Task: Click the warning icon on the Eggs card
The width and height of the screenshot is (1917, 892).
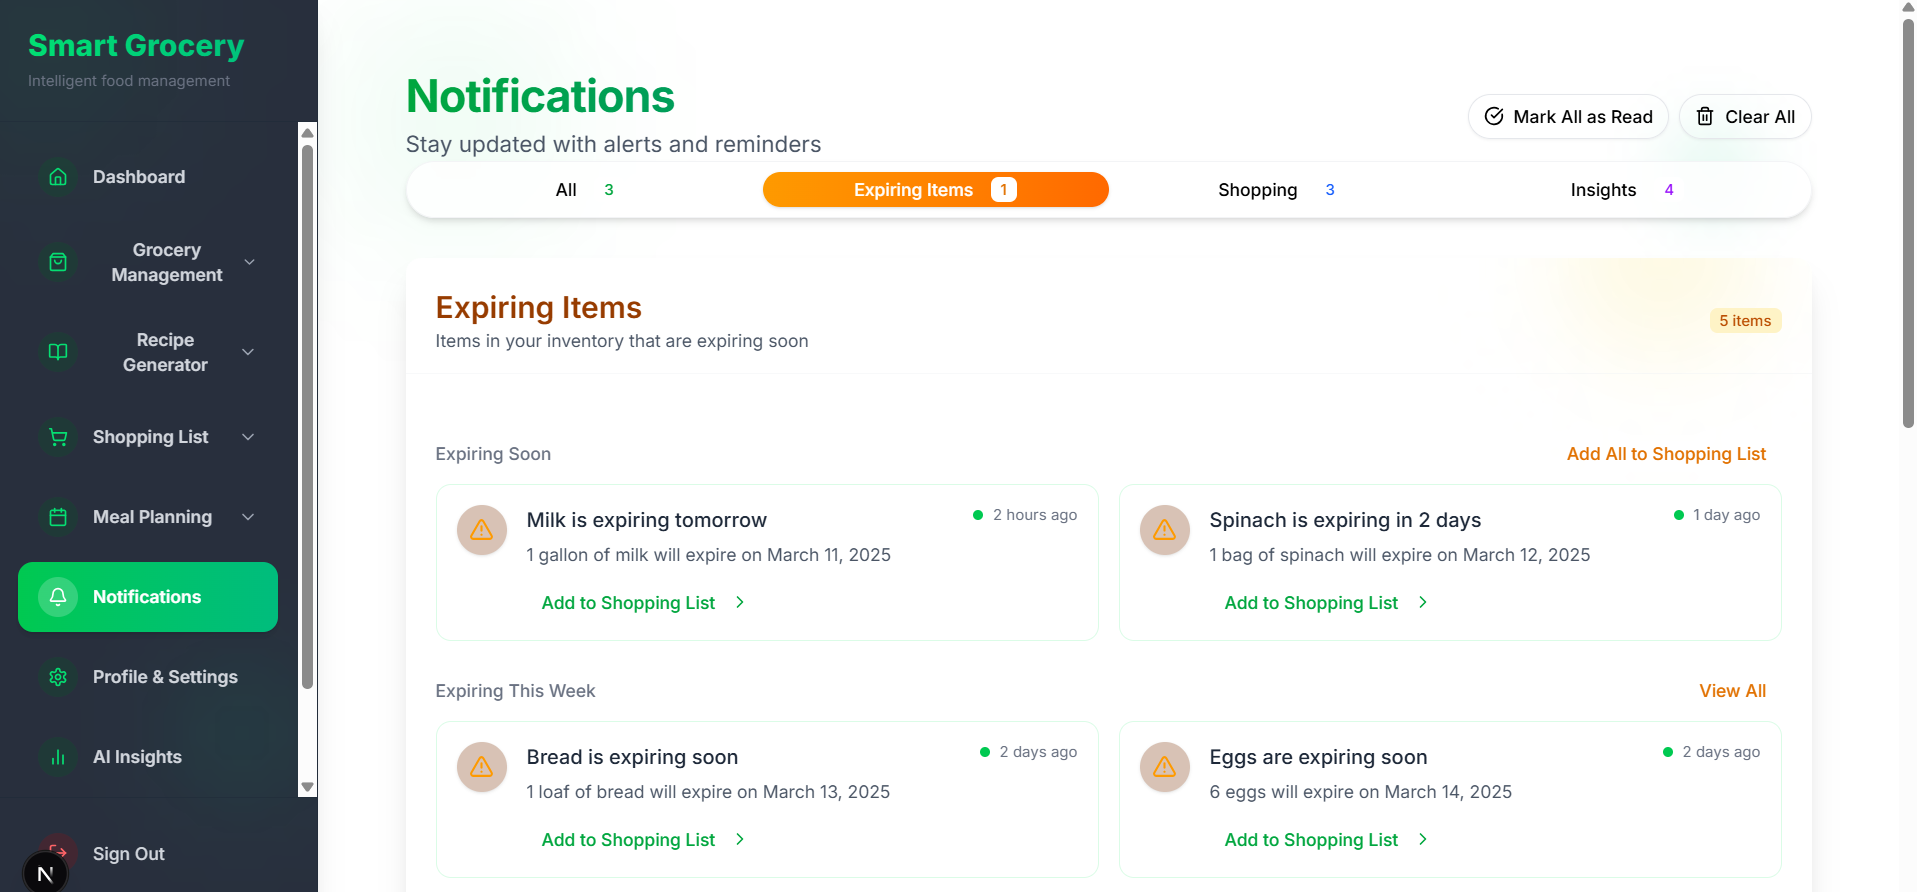Action: coord(1165,767)
